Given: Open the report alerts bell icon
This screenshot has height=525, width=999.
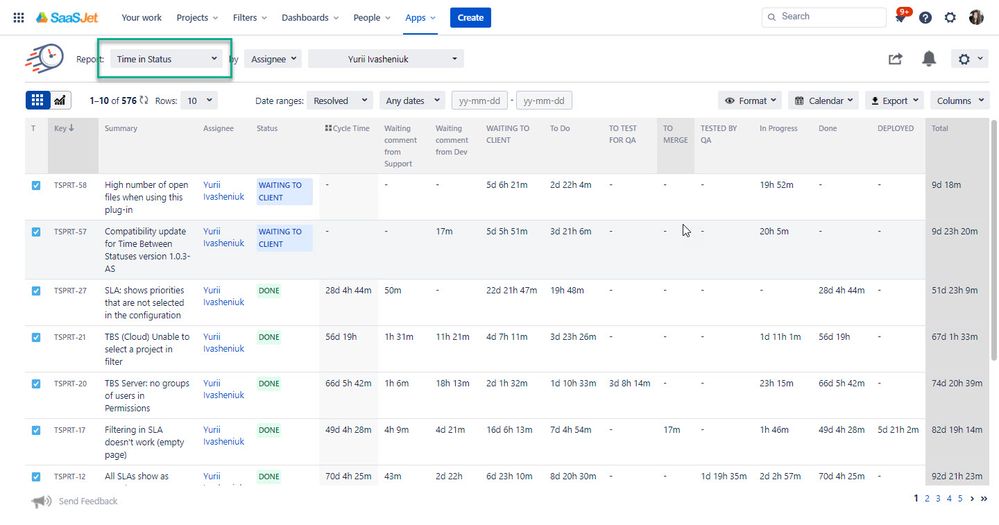Looking at the screenshot, I should [x=929, y=59].
